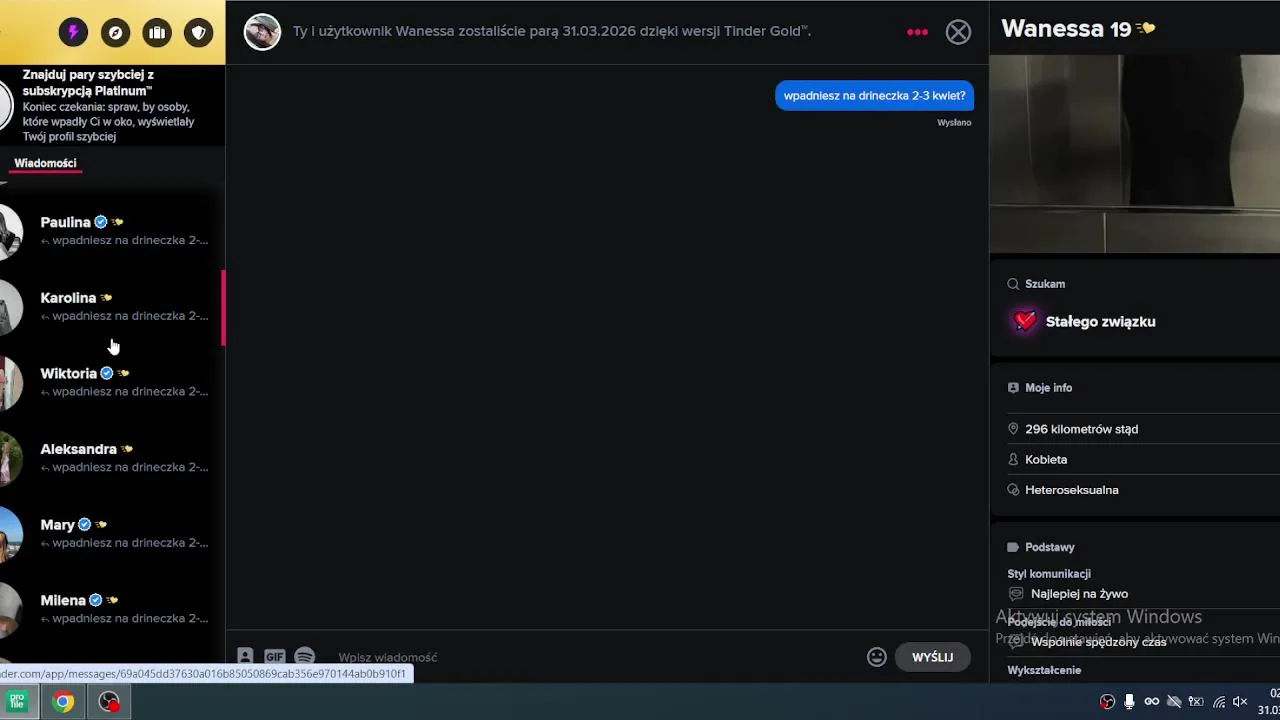Click the Spotify song share icon
The image size is (1280, 720).
(x=305, y=657)
